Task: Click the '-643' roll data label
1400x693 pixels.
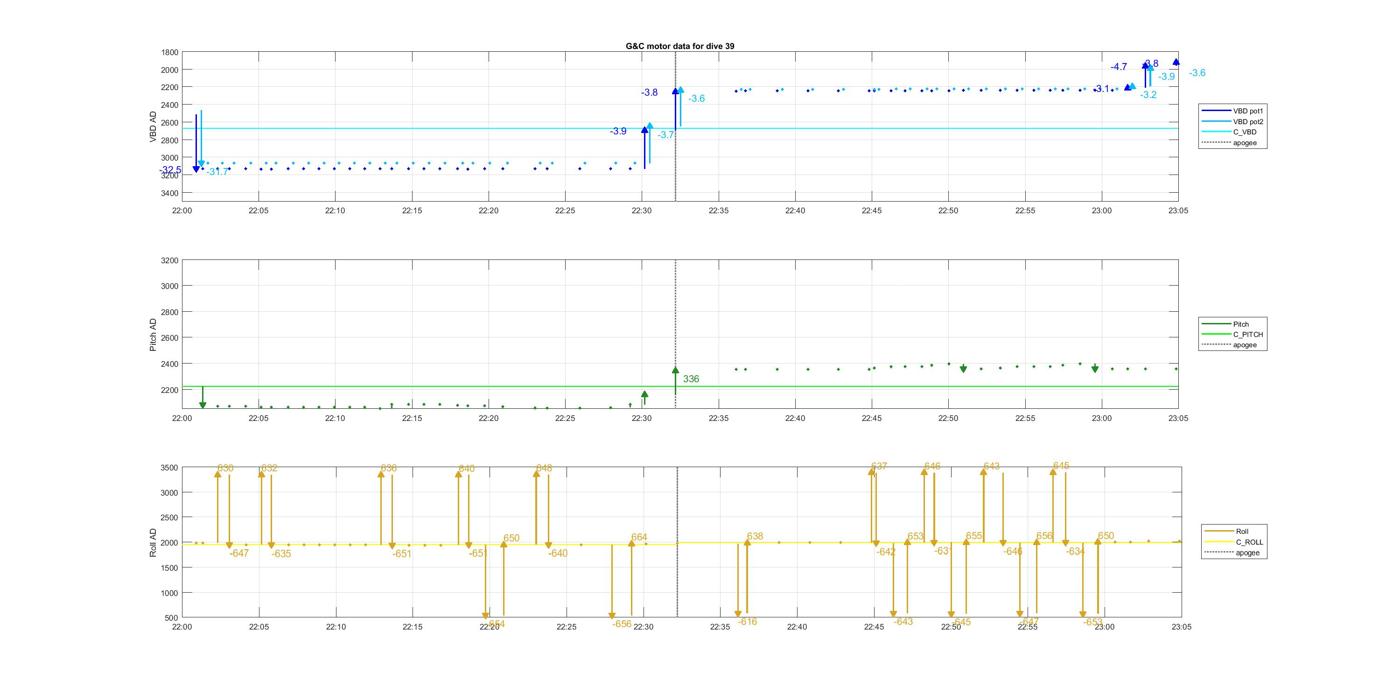Action: [x=903, y=621]
